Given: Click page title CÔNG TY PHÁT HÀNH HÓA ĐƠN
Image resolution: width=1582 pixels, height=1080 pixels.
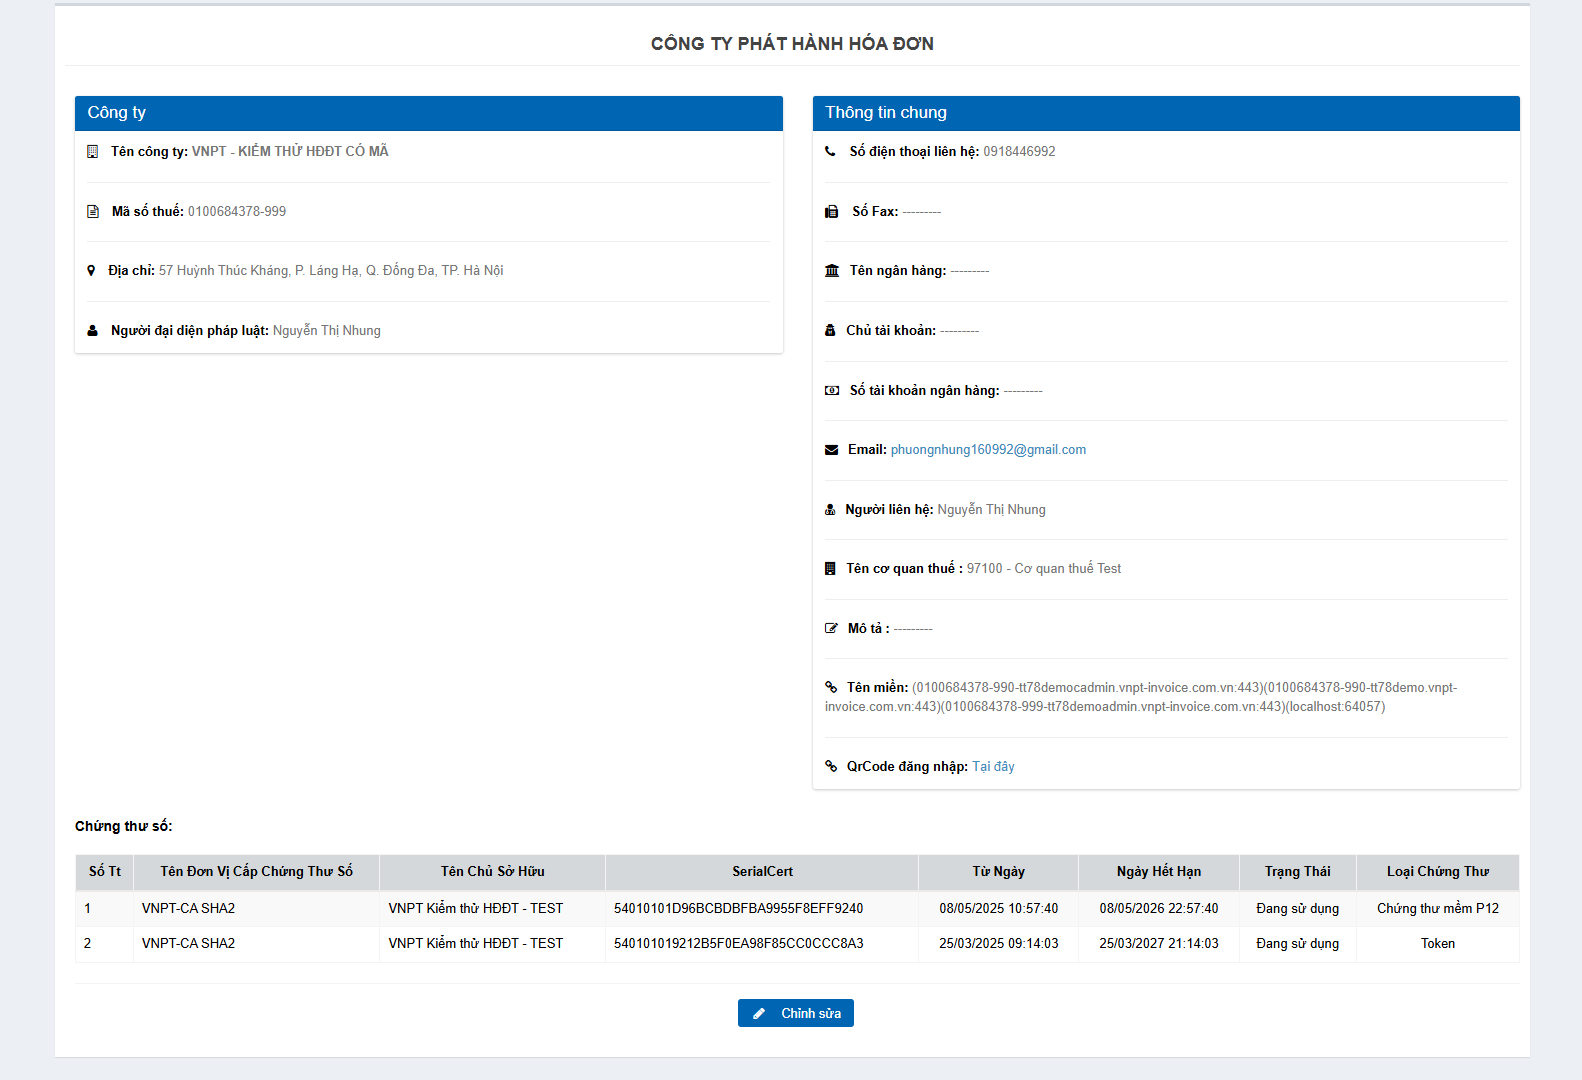Looking at the screenshot, I should (x=792, y=44).
